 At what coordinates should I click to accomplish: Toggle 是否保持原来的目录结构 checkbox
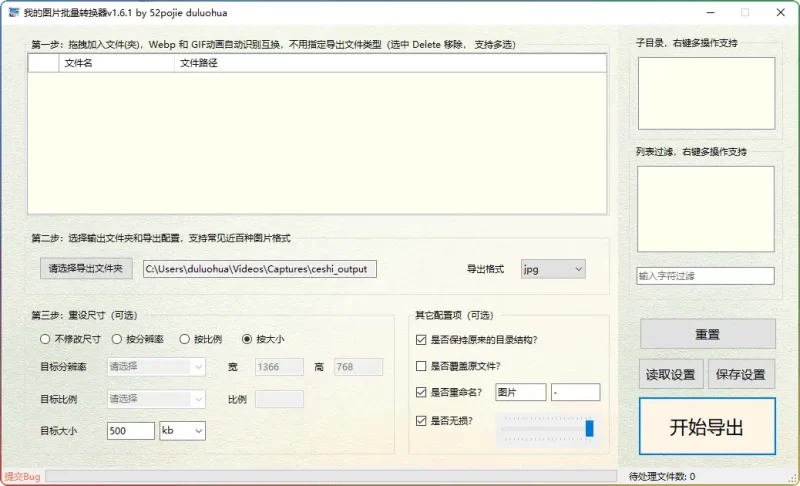pos(421,340)
